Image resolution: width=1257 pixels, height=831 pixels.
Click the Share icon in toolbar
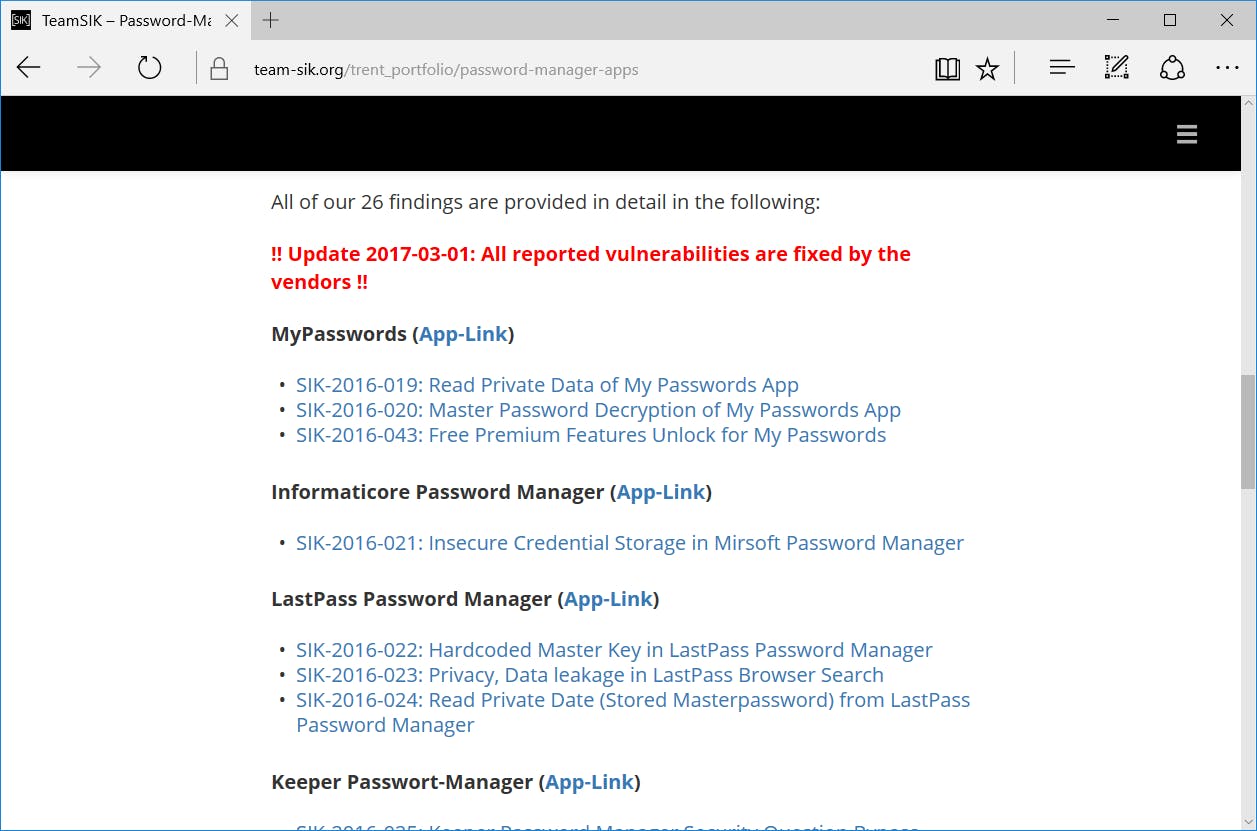point(1172,68)
